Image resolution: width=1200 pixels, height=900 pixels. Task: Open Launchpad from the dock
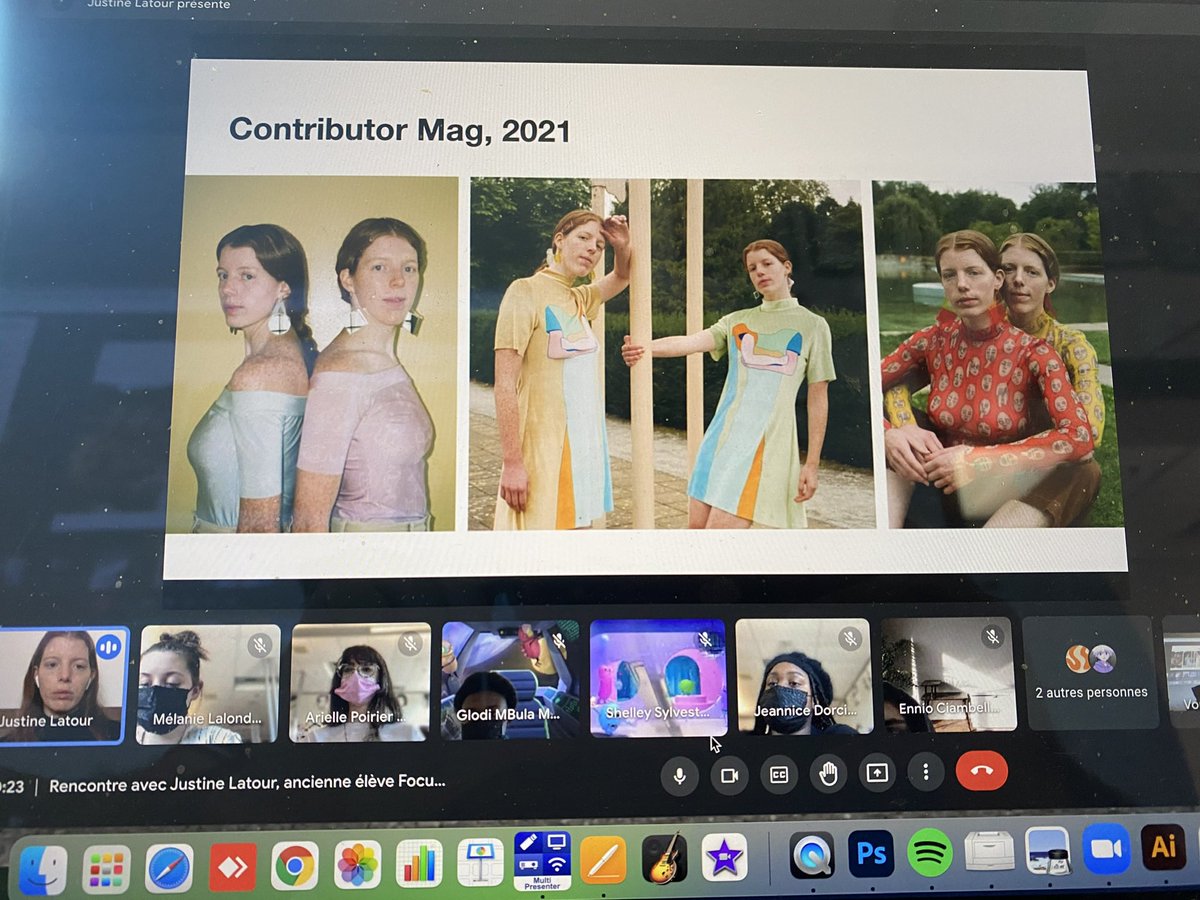coord(106,869)
